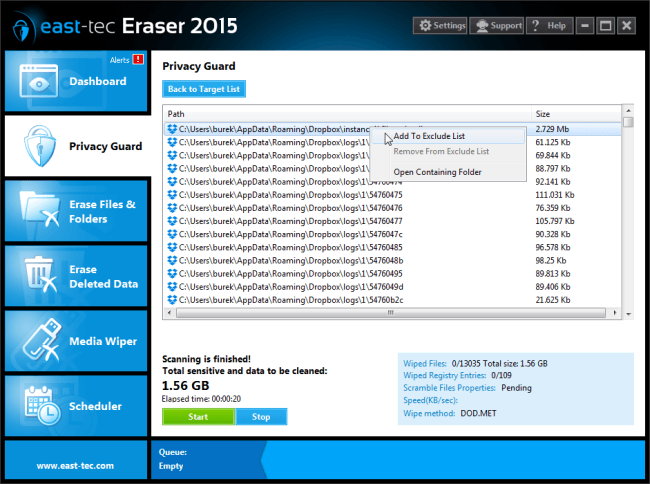
Task: Switch to Erase Deleted Data section
Action: pyautogui.click(x=76, y=276)
